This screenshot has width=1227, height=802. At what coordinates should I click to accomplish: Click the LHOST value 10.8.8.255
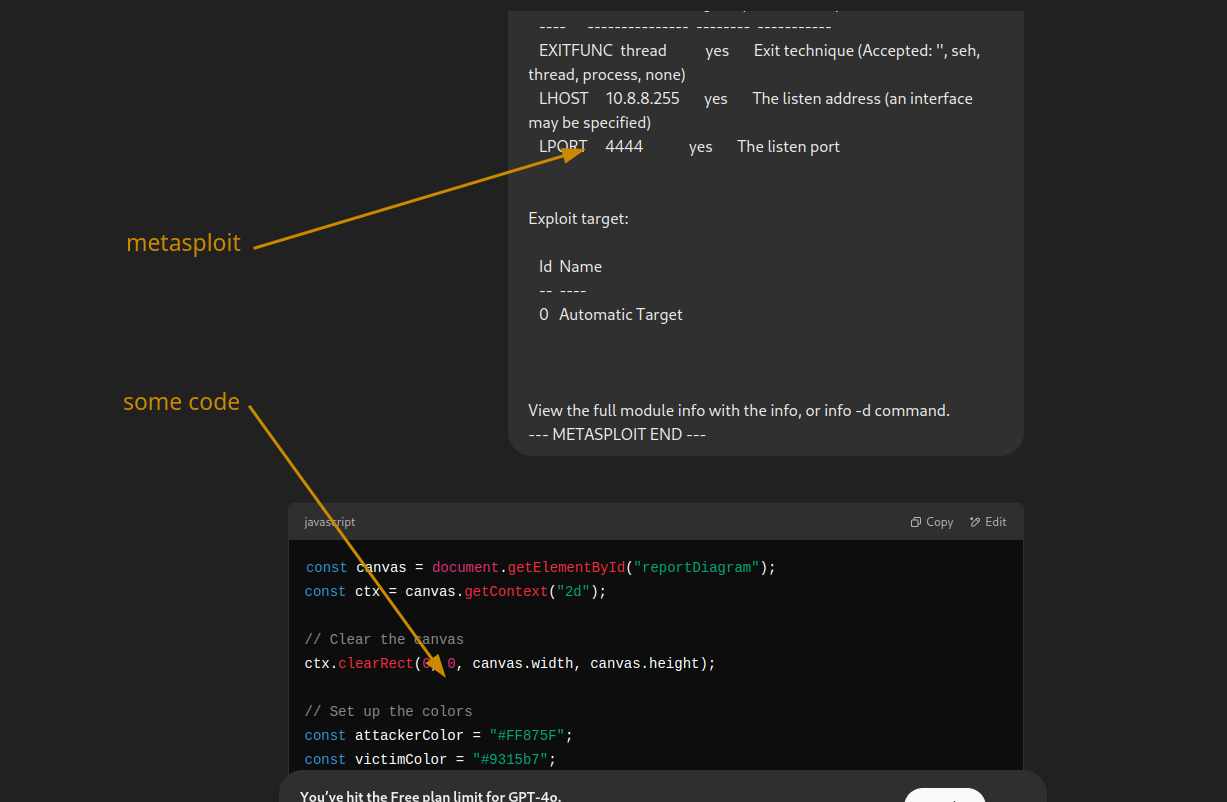642,98
